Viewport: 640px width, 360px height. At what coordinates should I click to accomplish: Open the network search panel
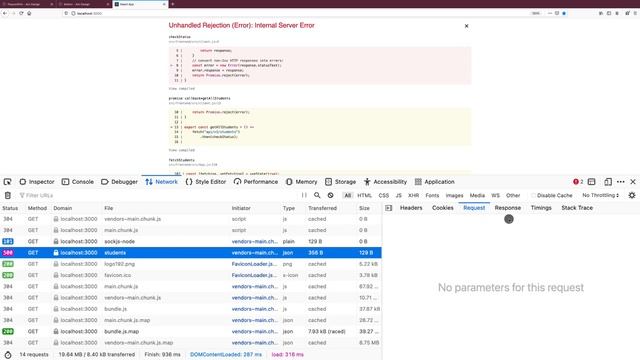pyautogui.click(x=317, y=195)
